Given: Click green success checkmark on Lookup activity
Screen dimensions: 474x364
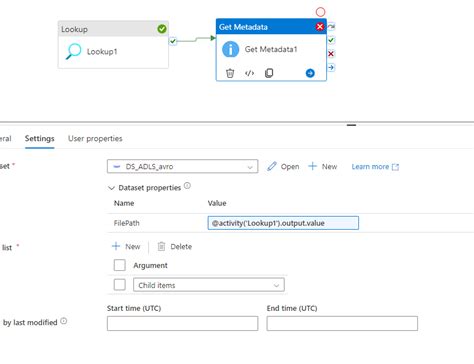Looking at the screenshot, I should pyautogui.click(x=162, y=29).
